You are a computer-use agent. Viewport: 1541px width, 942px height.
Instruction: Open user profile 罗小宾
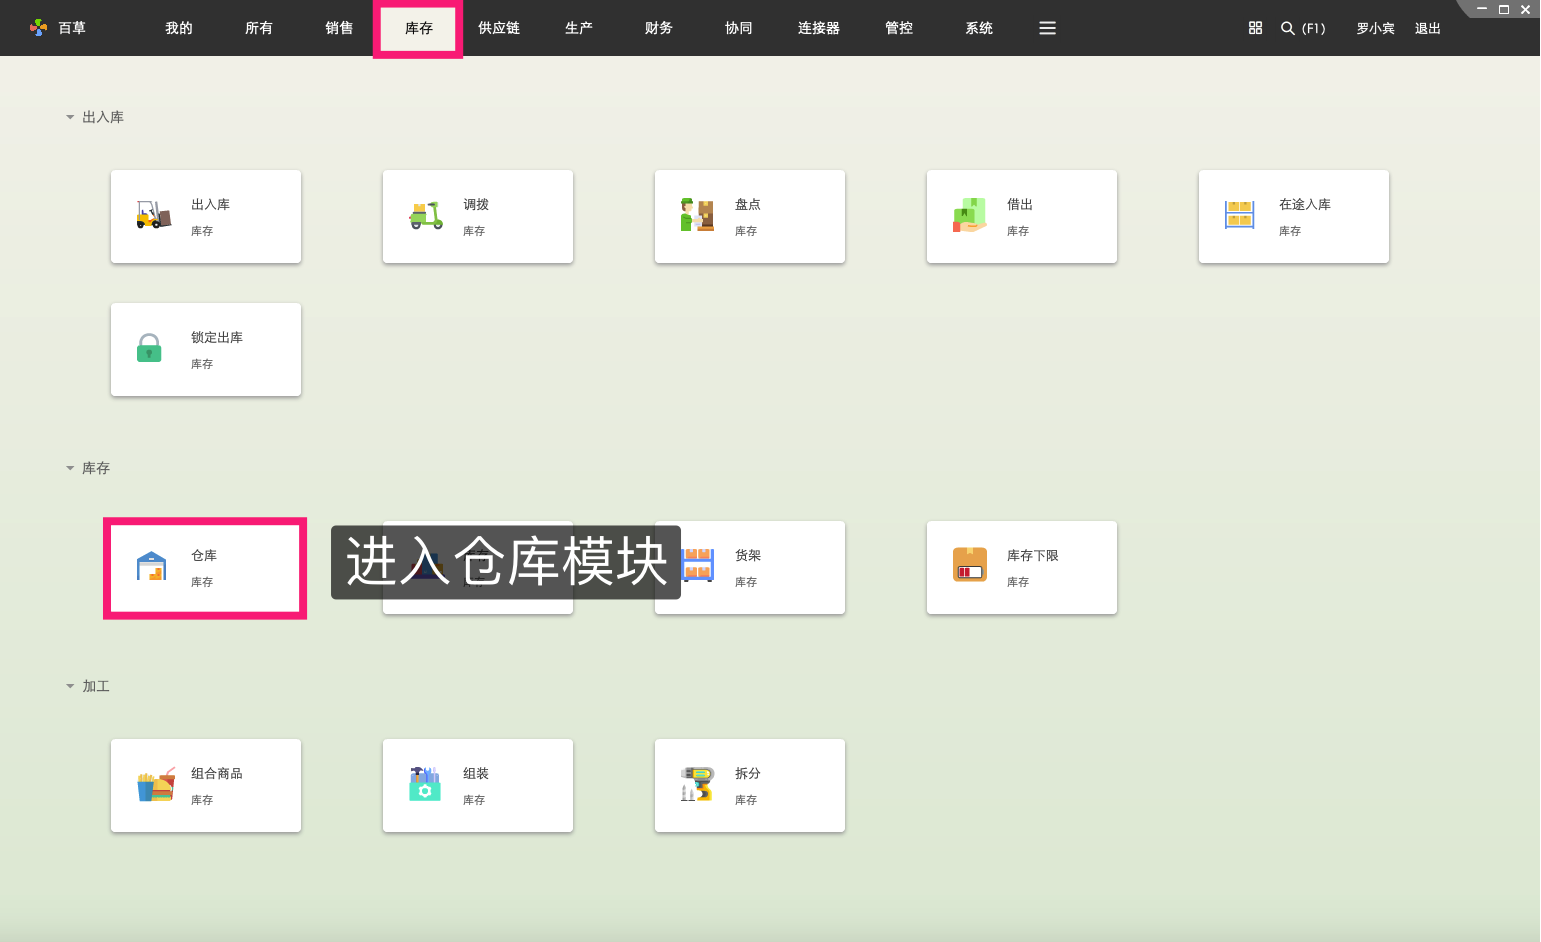(x=1374, y=28)
